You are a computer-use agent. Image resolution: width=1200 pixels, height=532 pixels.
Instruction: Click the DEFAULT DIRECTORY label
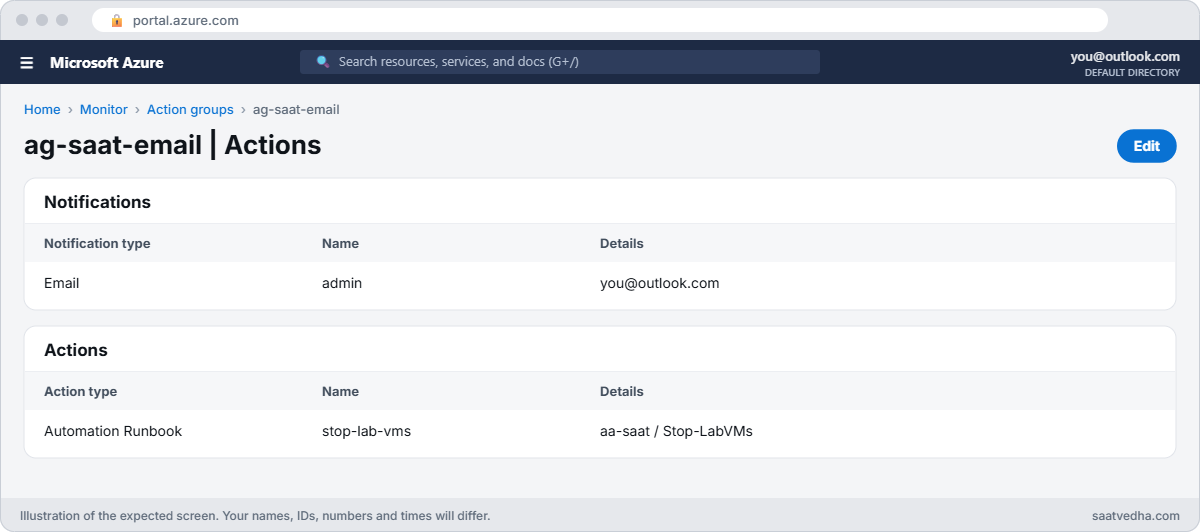(x=1132, y=73)
